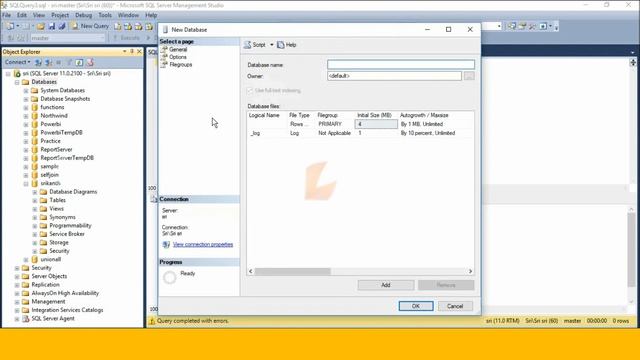Click Database Engine Query icon beside New Query
Screen dimensions: 640x360
tap(118, 26)
